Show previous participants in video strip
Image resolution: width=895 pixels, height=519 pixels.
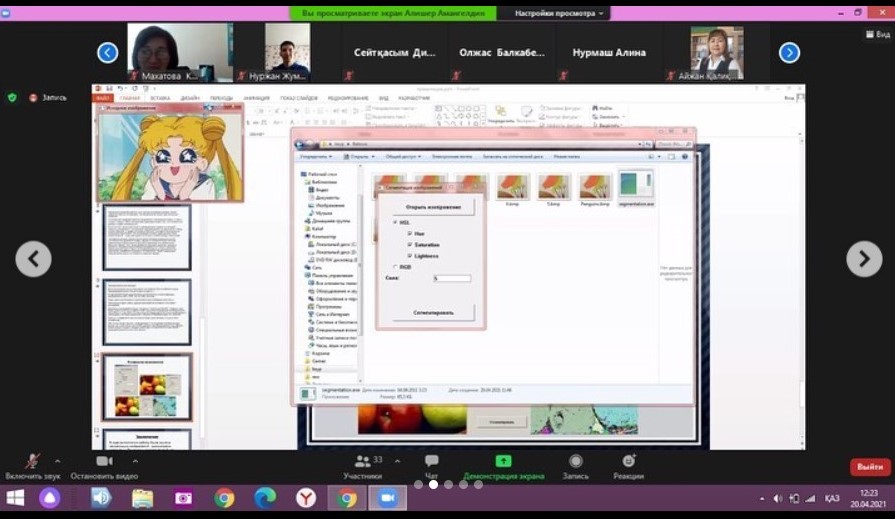pos(107,53)
